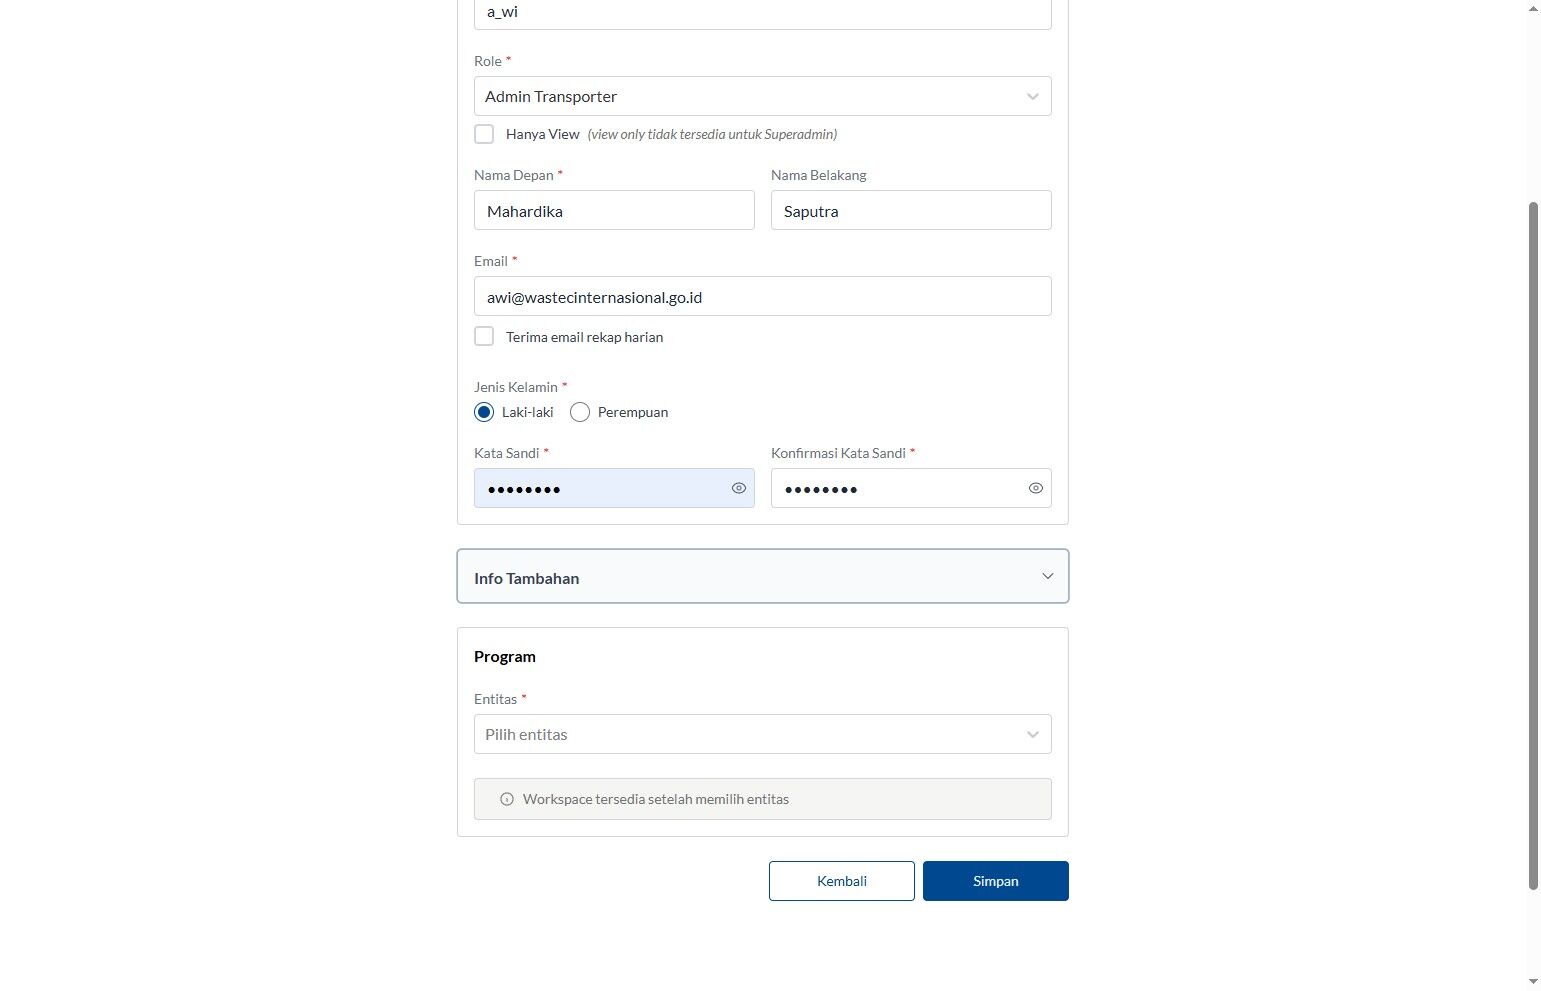Click the Simpan button
The width and height of the screenshot is (1541, 991).
click(996, 881)
